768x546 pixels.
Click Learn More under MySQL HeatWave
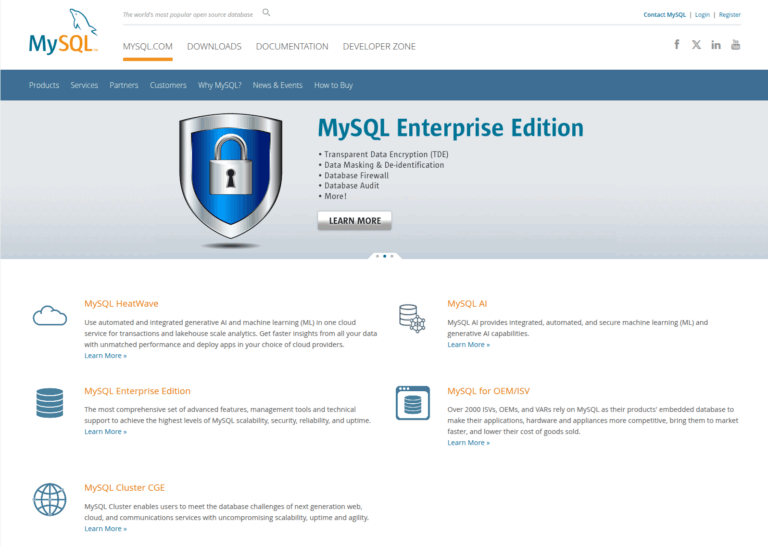(105, 356)
